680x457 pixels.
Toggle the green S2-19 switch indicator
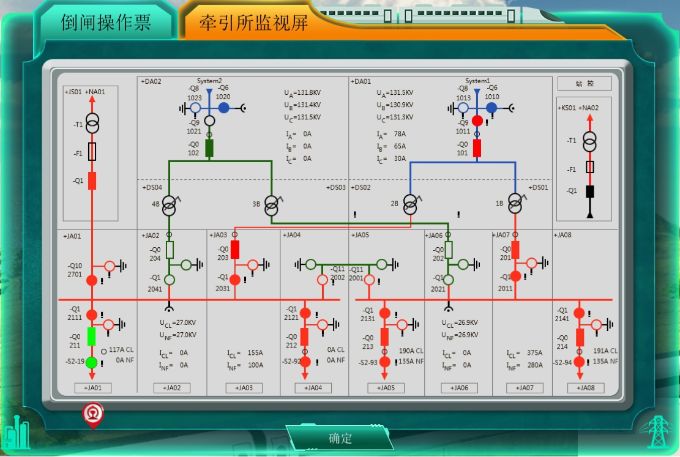[x=91, y=361]
